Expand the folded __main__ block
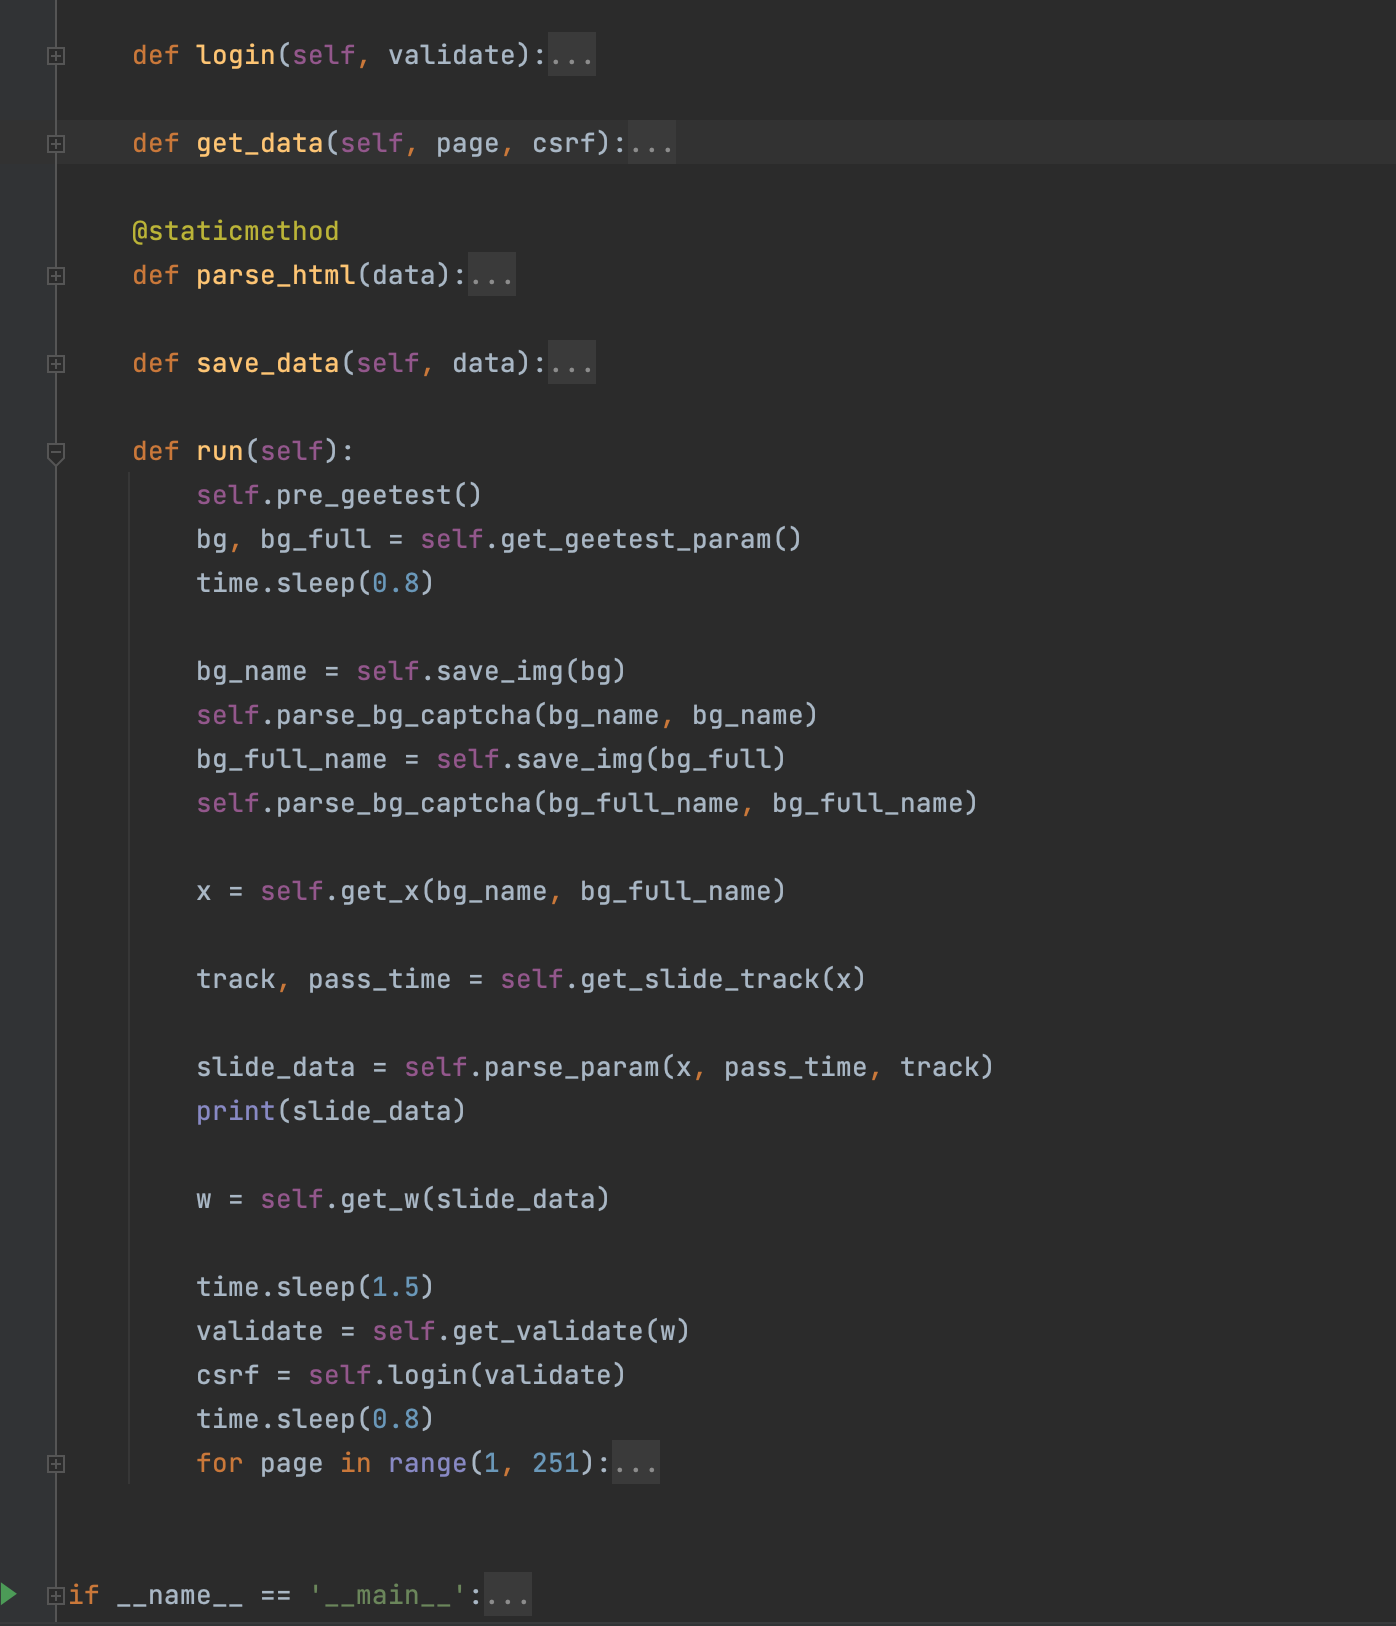Viewport: 1396px width, 1626px height. pyautogui.click(x=56, y=1596)
